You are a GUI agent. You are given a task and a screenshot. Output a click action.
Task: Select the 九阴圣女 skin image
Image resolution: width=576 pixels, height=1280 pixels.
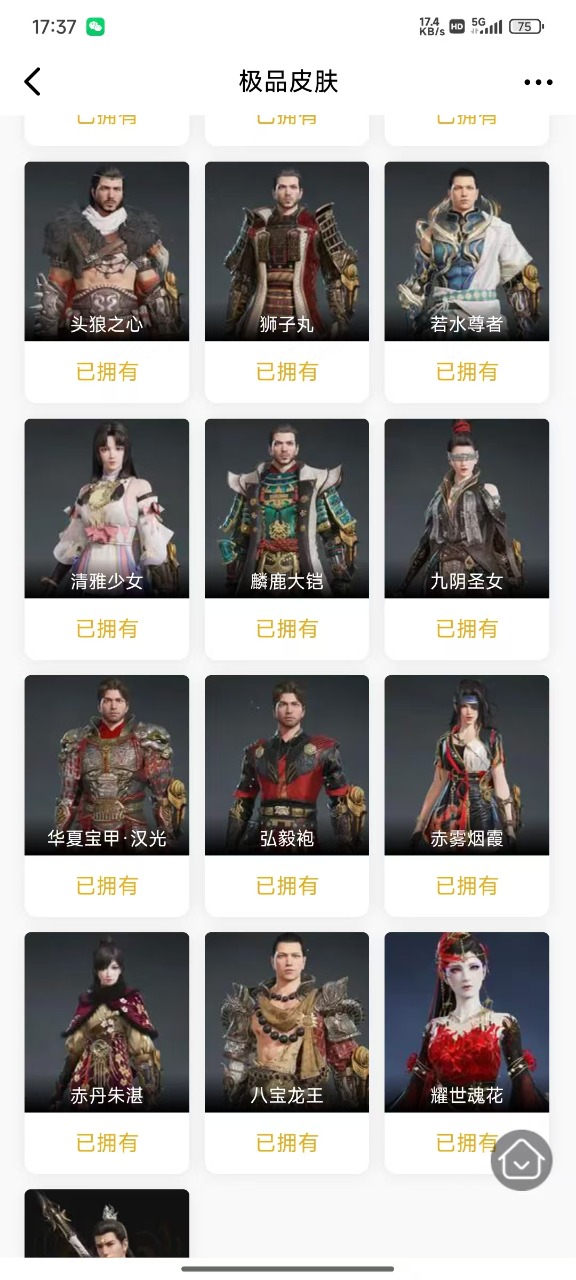point(467,508)
